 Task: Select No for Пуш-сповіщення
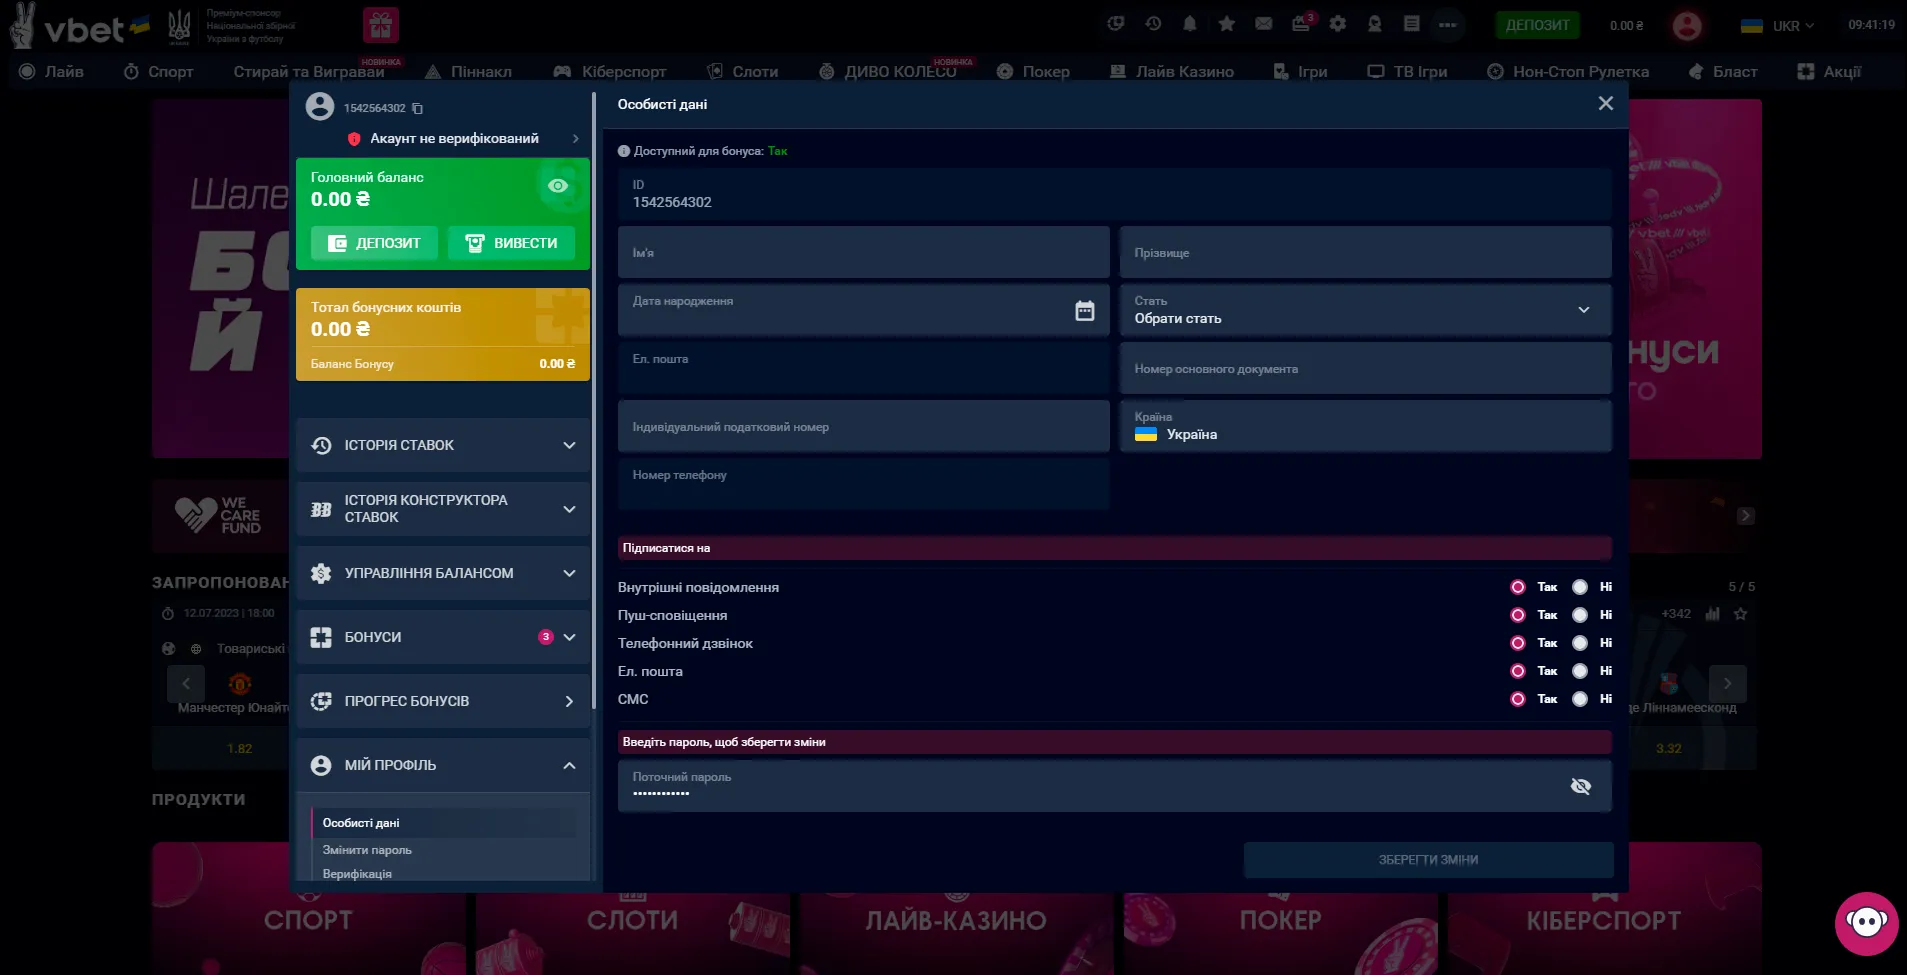pos(1580,615)
